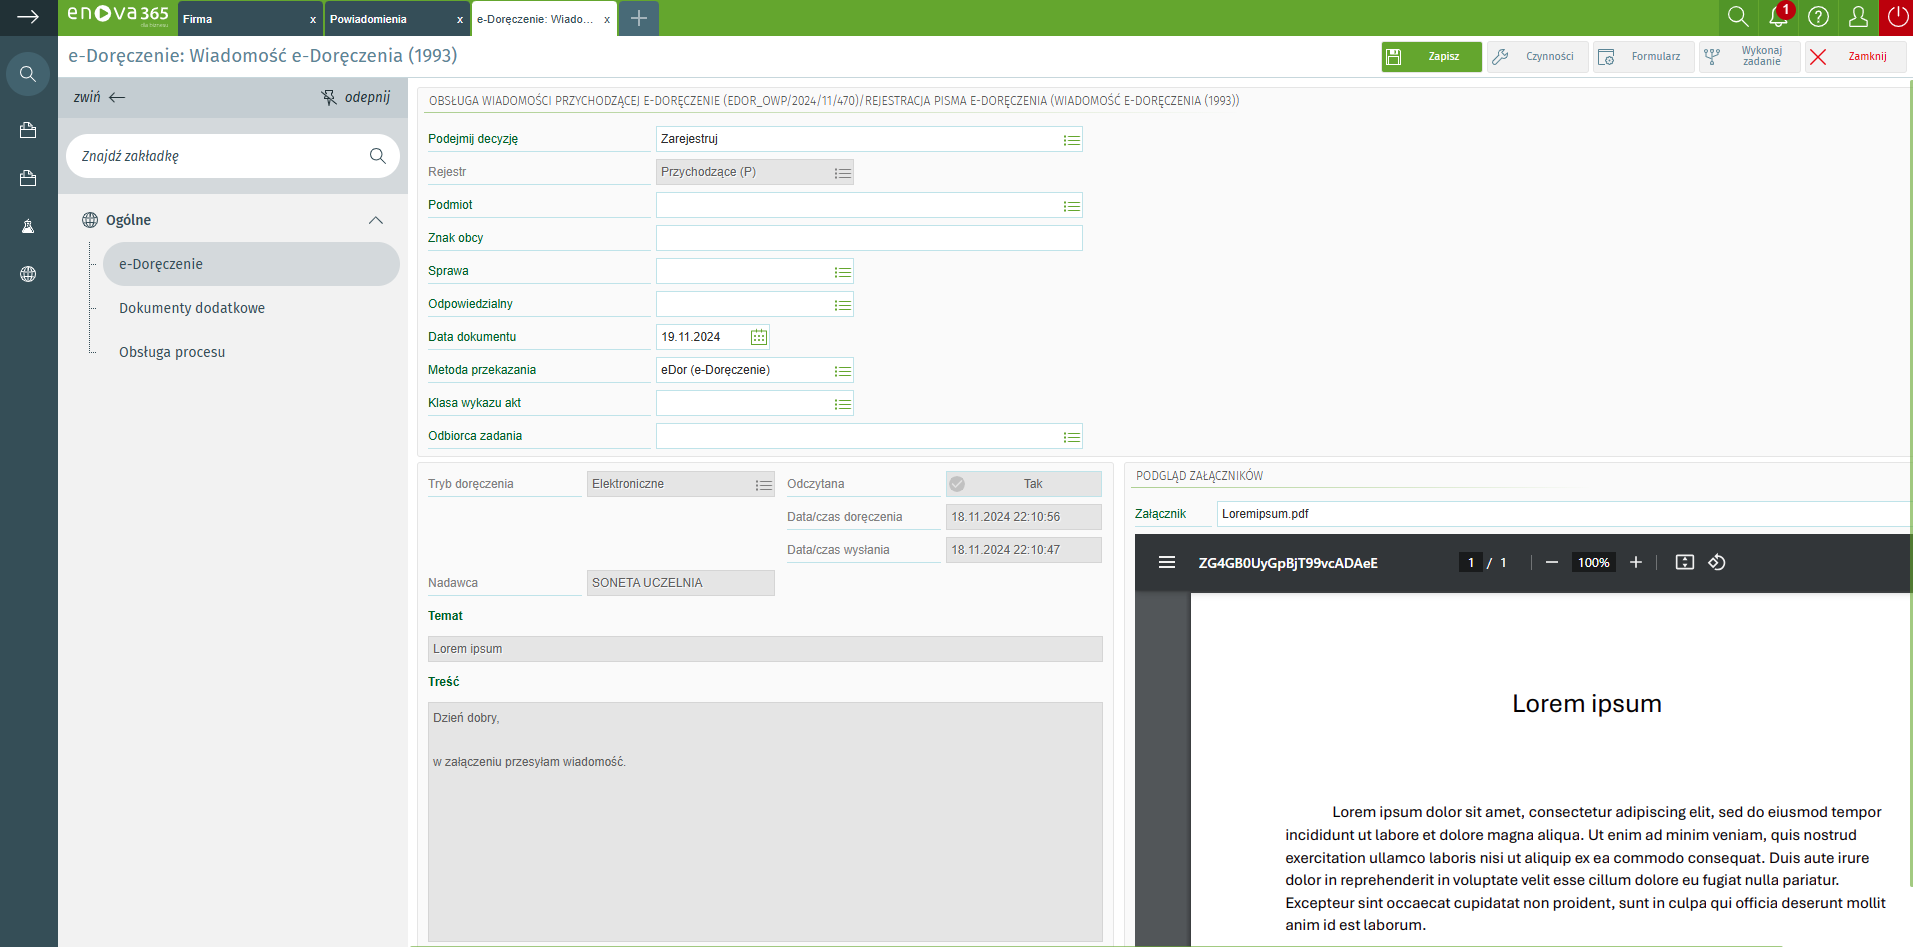Open the calendar picker for Data dokumentu

click(759, 337)
